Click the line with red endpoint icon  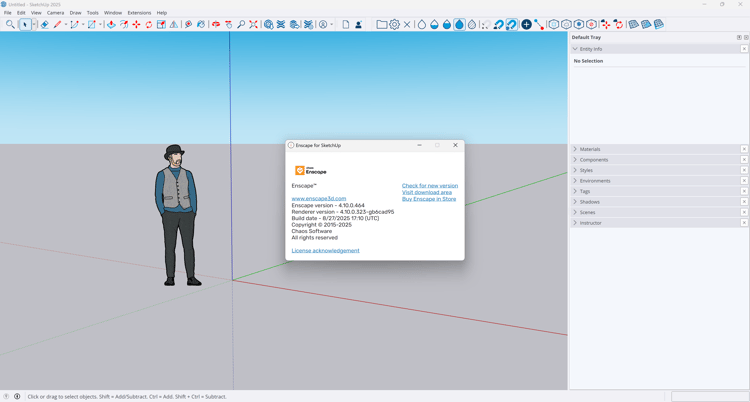pos(539,24)
